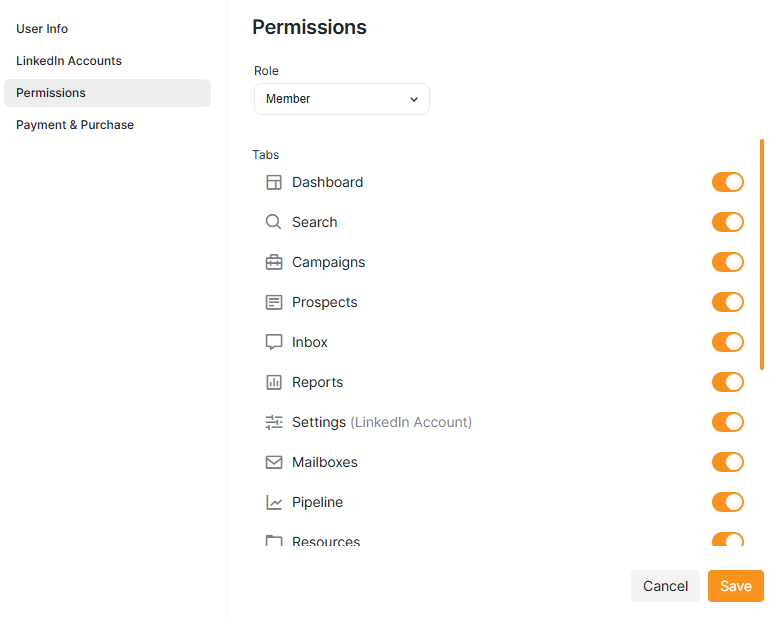Toggle the Mailboxes permission off
Viewport: 777px width, 617px height.
point(727,462)
